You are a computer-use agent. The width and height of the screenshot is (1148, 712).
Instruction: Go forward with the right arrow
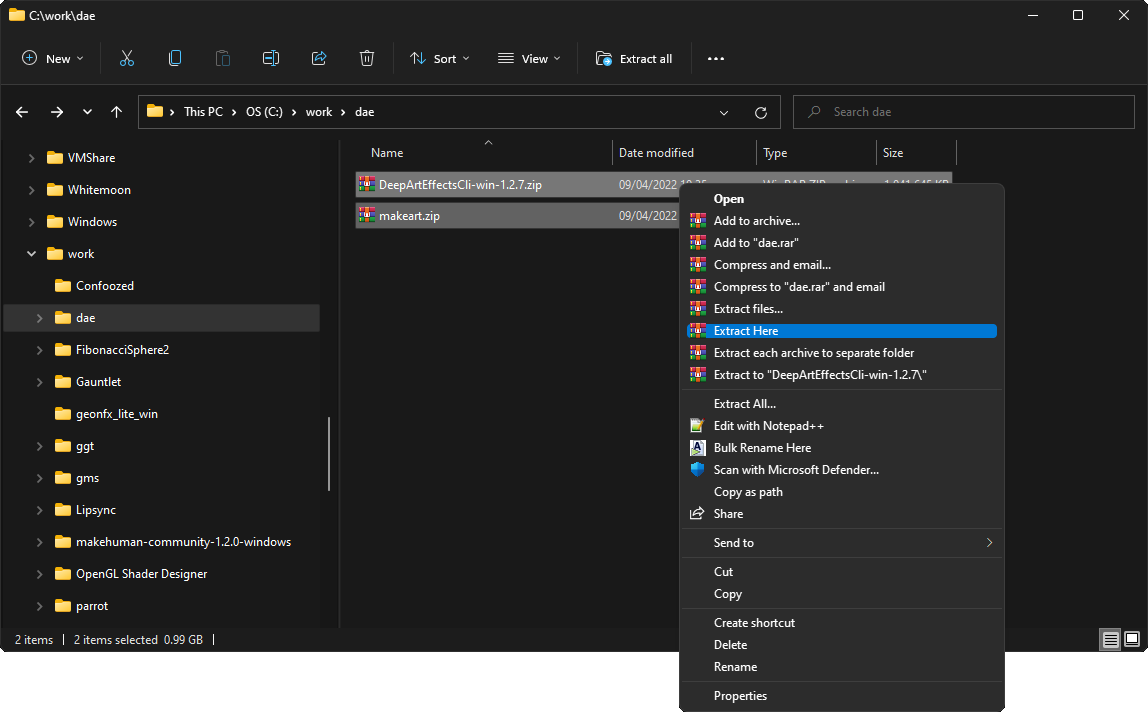pyautogui.click(x=56, y=112)
